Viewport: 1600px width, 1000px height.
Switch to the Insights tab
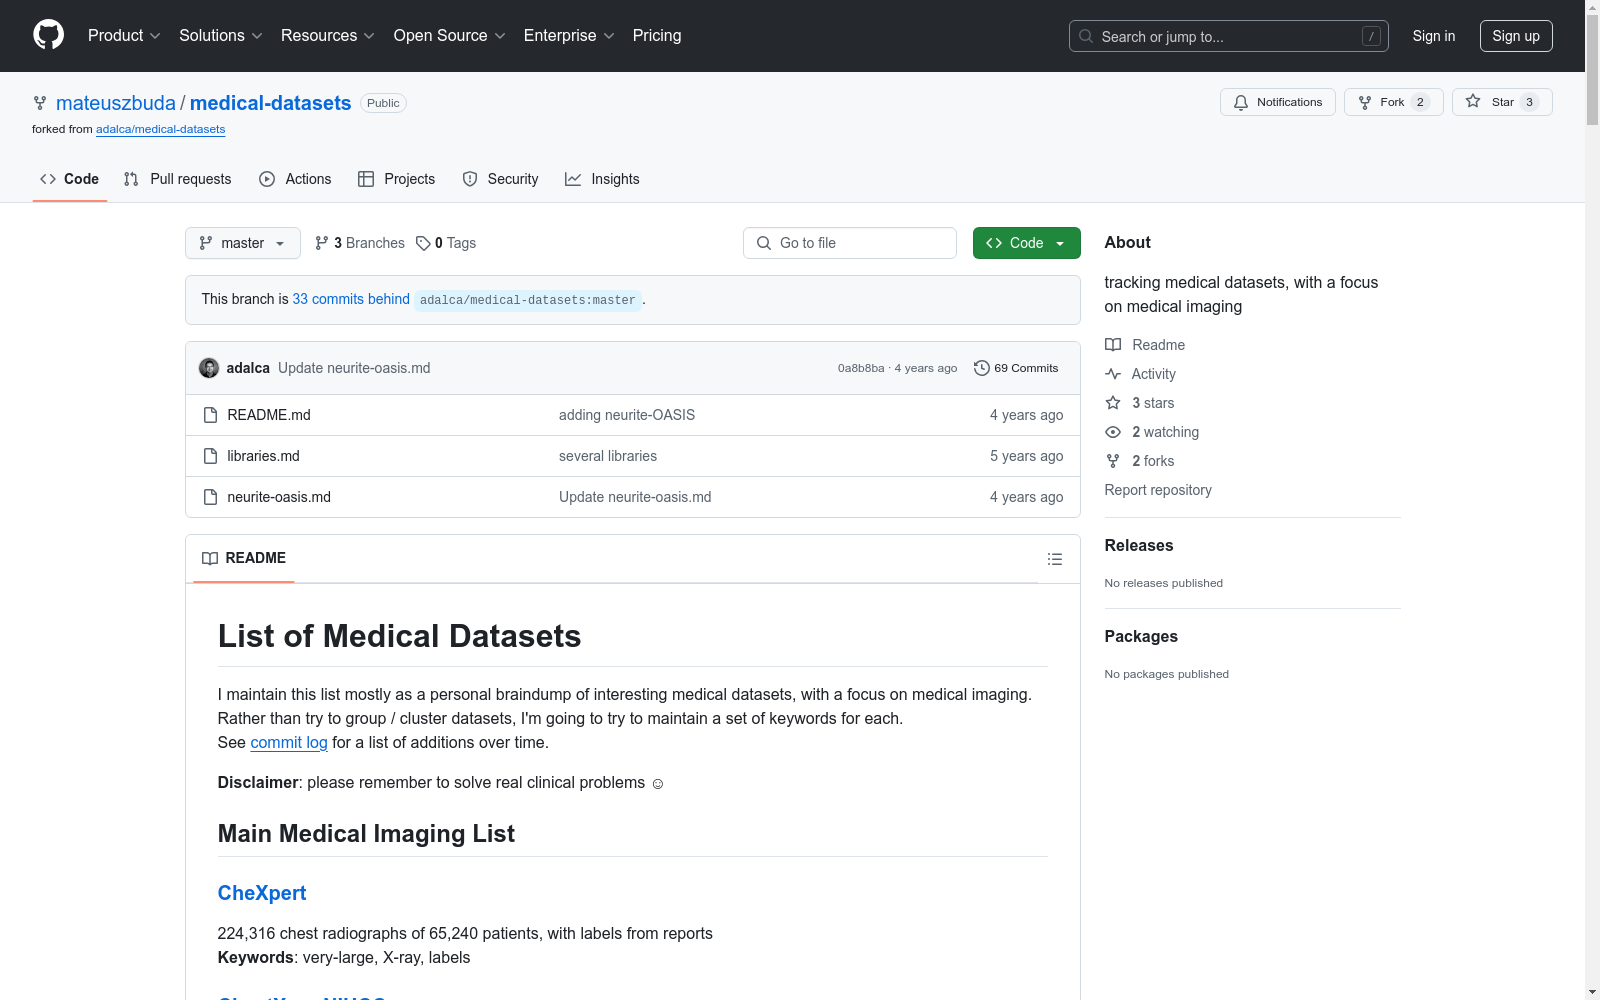pos(602,179)
